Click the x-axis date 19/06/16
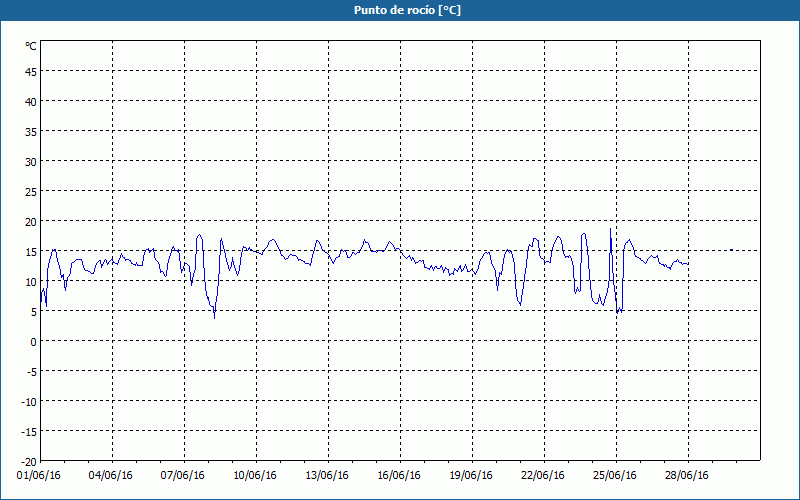The width and height of the screenshot is (800, 500). tap(471, 476)
